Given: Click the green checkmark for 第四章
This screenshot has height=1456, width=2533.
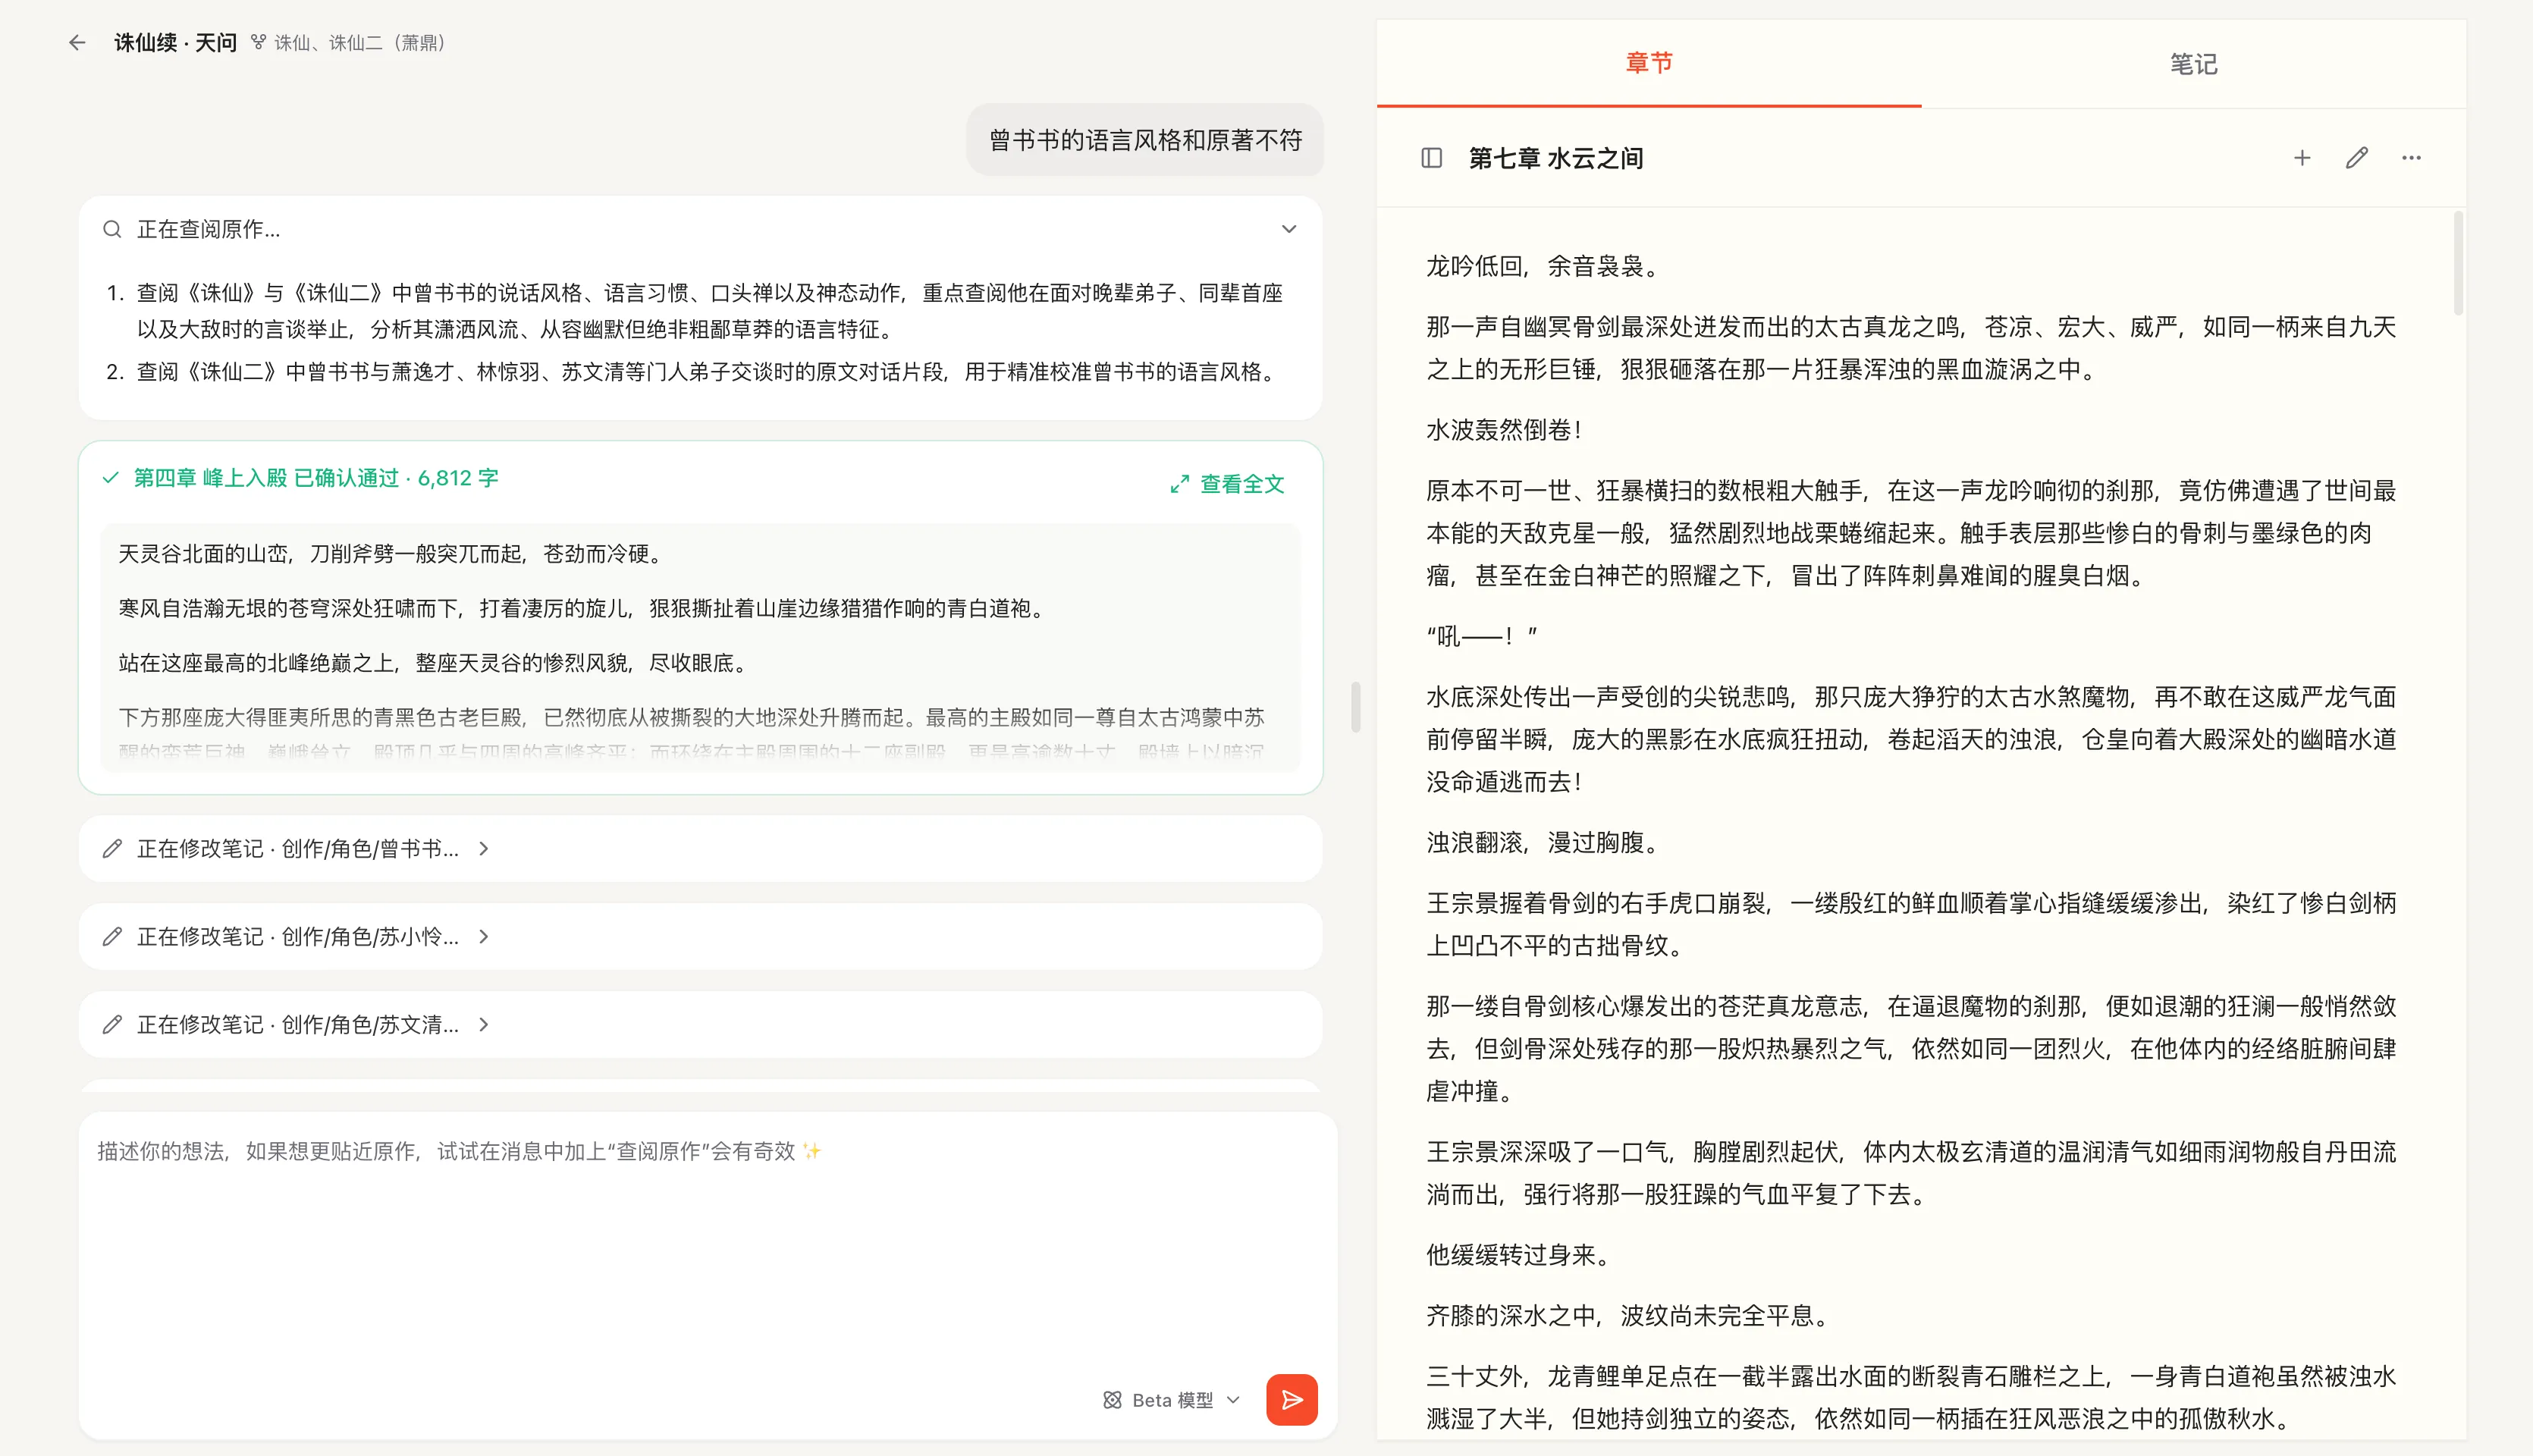Looking at the screenshot, I should pyautogui.click(x=111, y=478).
